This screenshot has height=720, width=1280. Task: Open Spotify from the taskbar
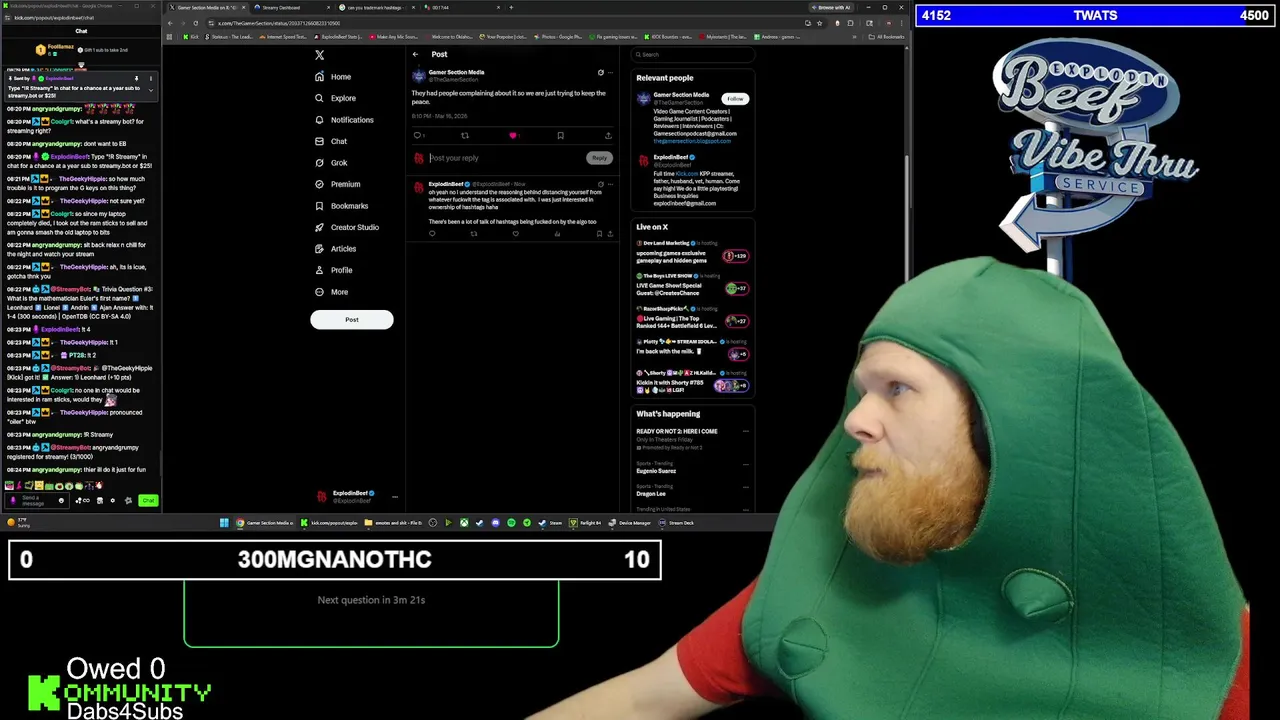[511, 523]
